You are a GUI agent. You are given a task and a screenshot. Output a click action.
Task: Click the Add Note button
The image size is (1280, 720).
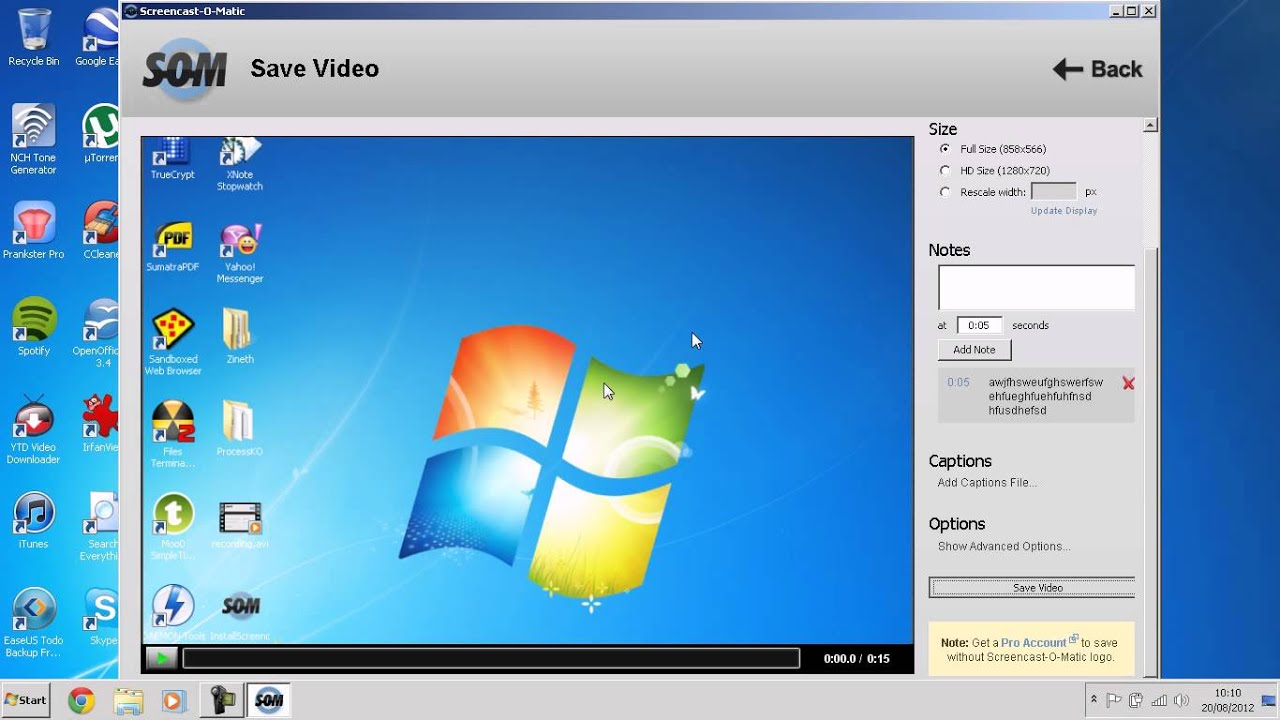(974, 350)
